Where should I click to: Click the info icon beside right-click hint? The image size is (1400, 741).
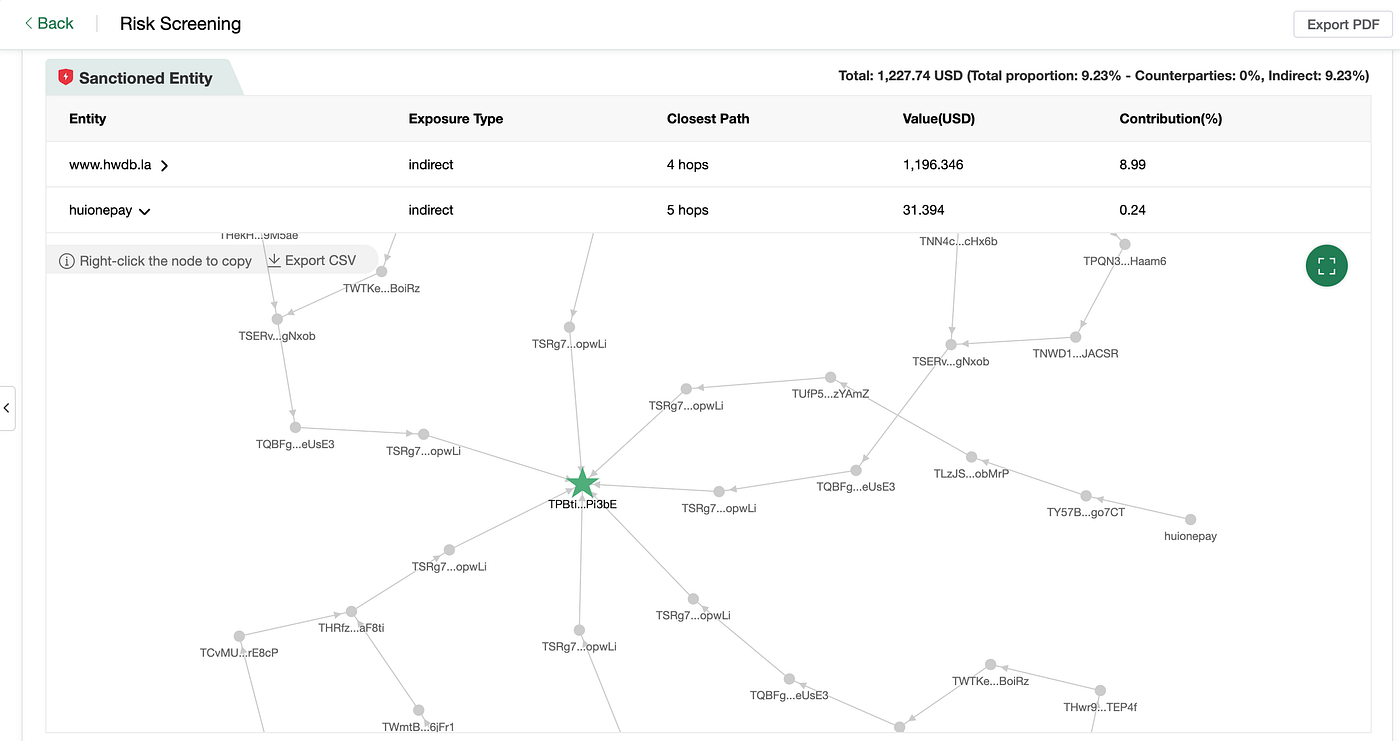coord(67,261)
